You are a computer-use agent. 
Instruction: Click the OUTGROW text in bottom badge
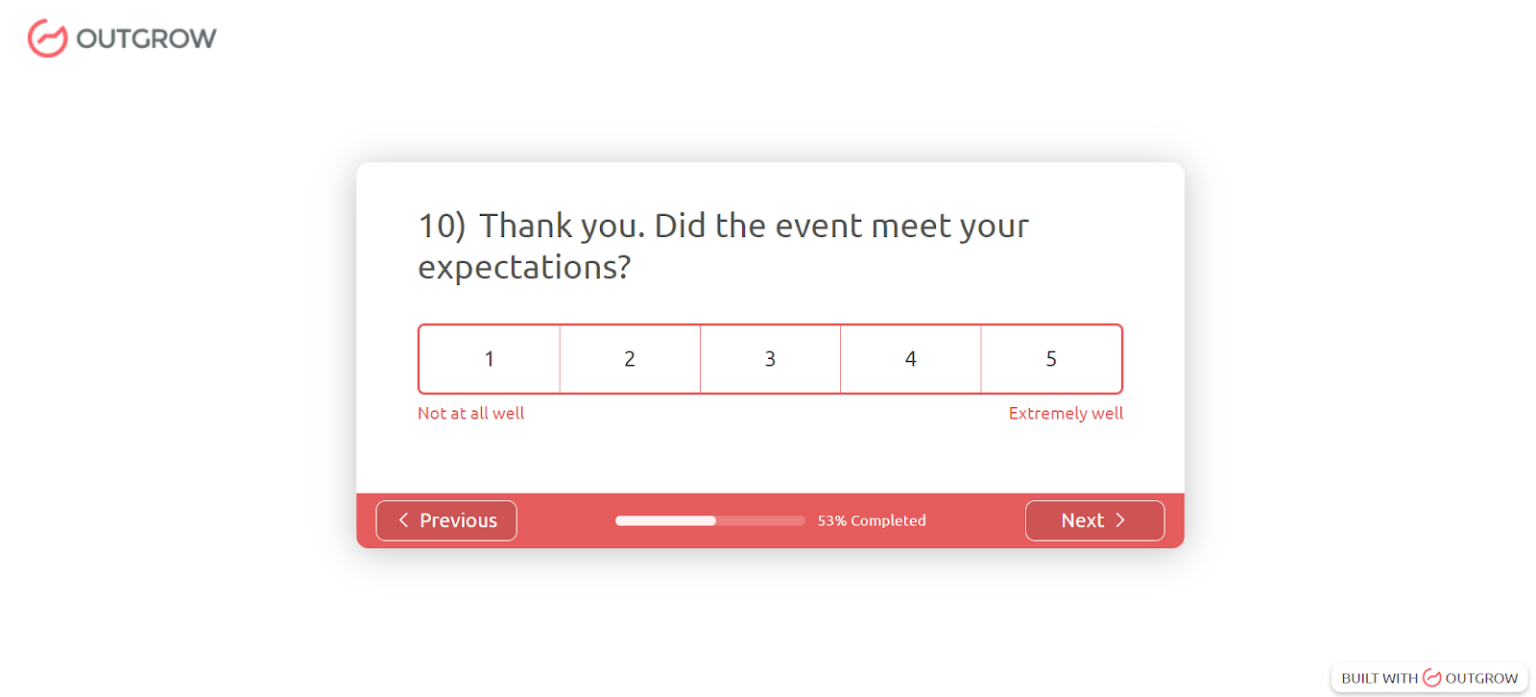(x=1481, y=678)
